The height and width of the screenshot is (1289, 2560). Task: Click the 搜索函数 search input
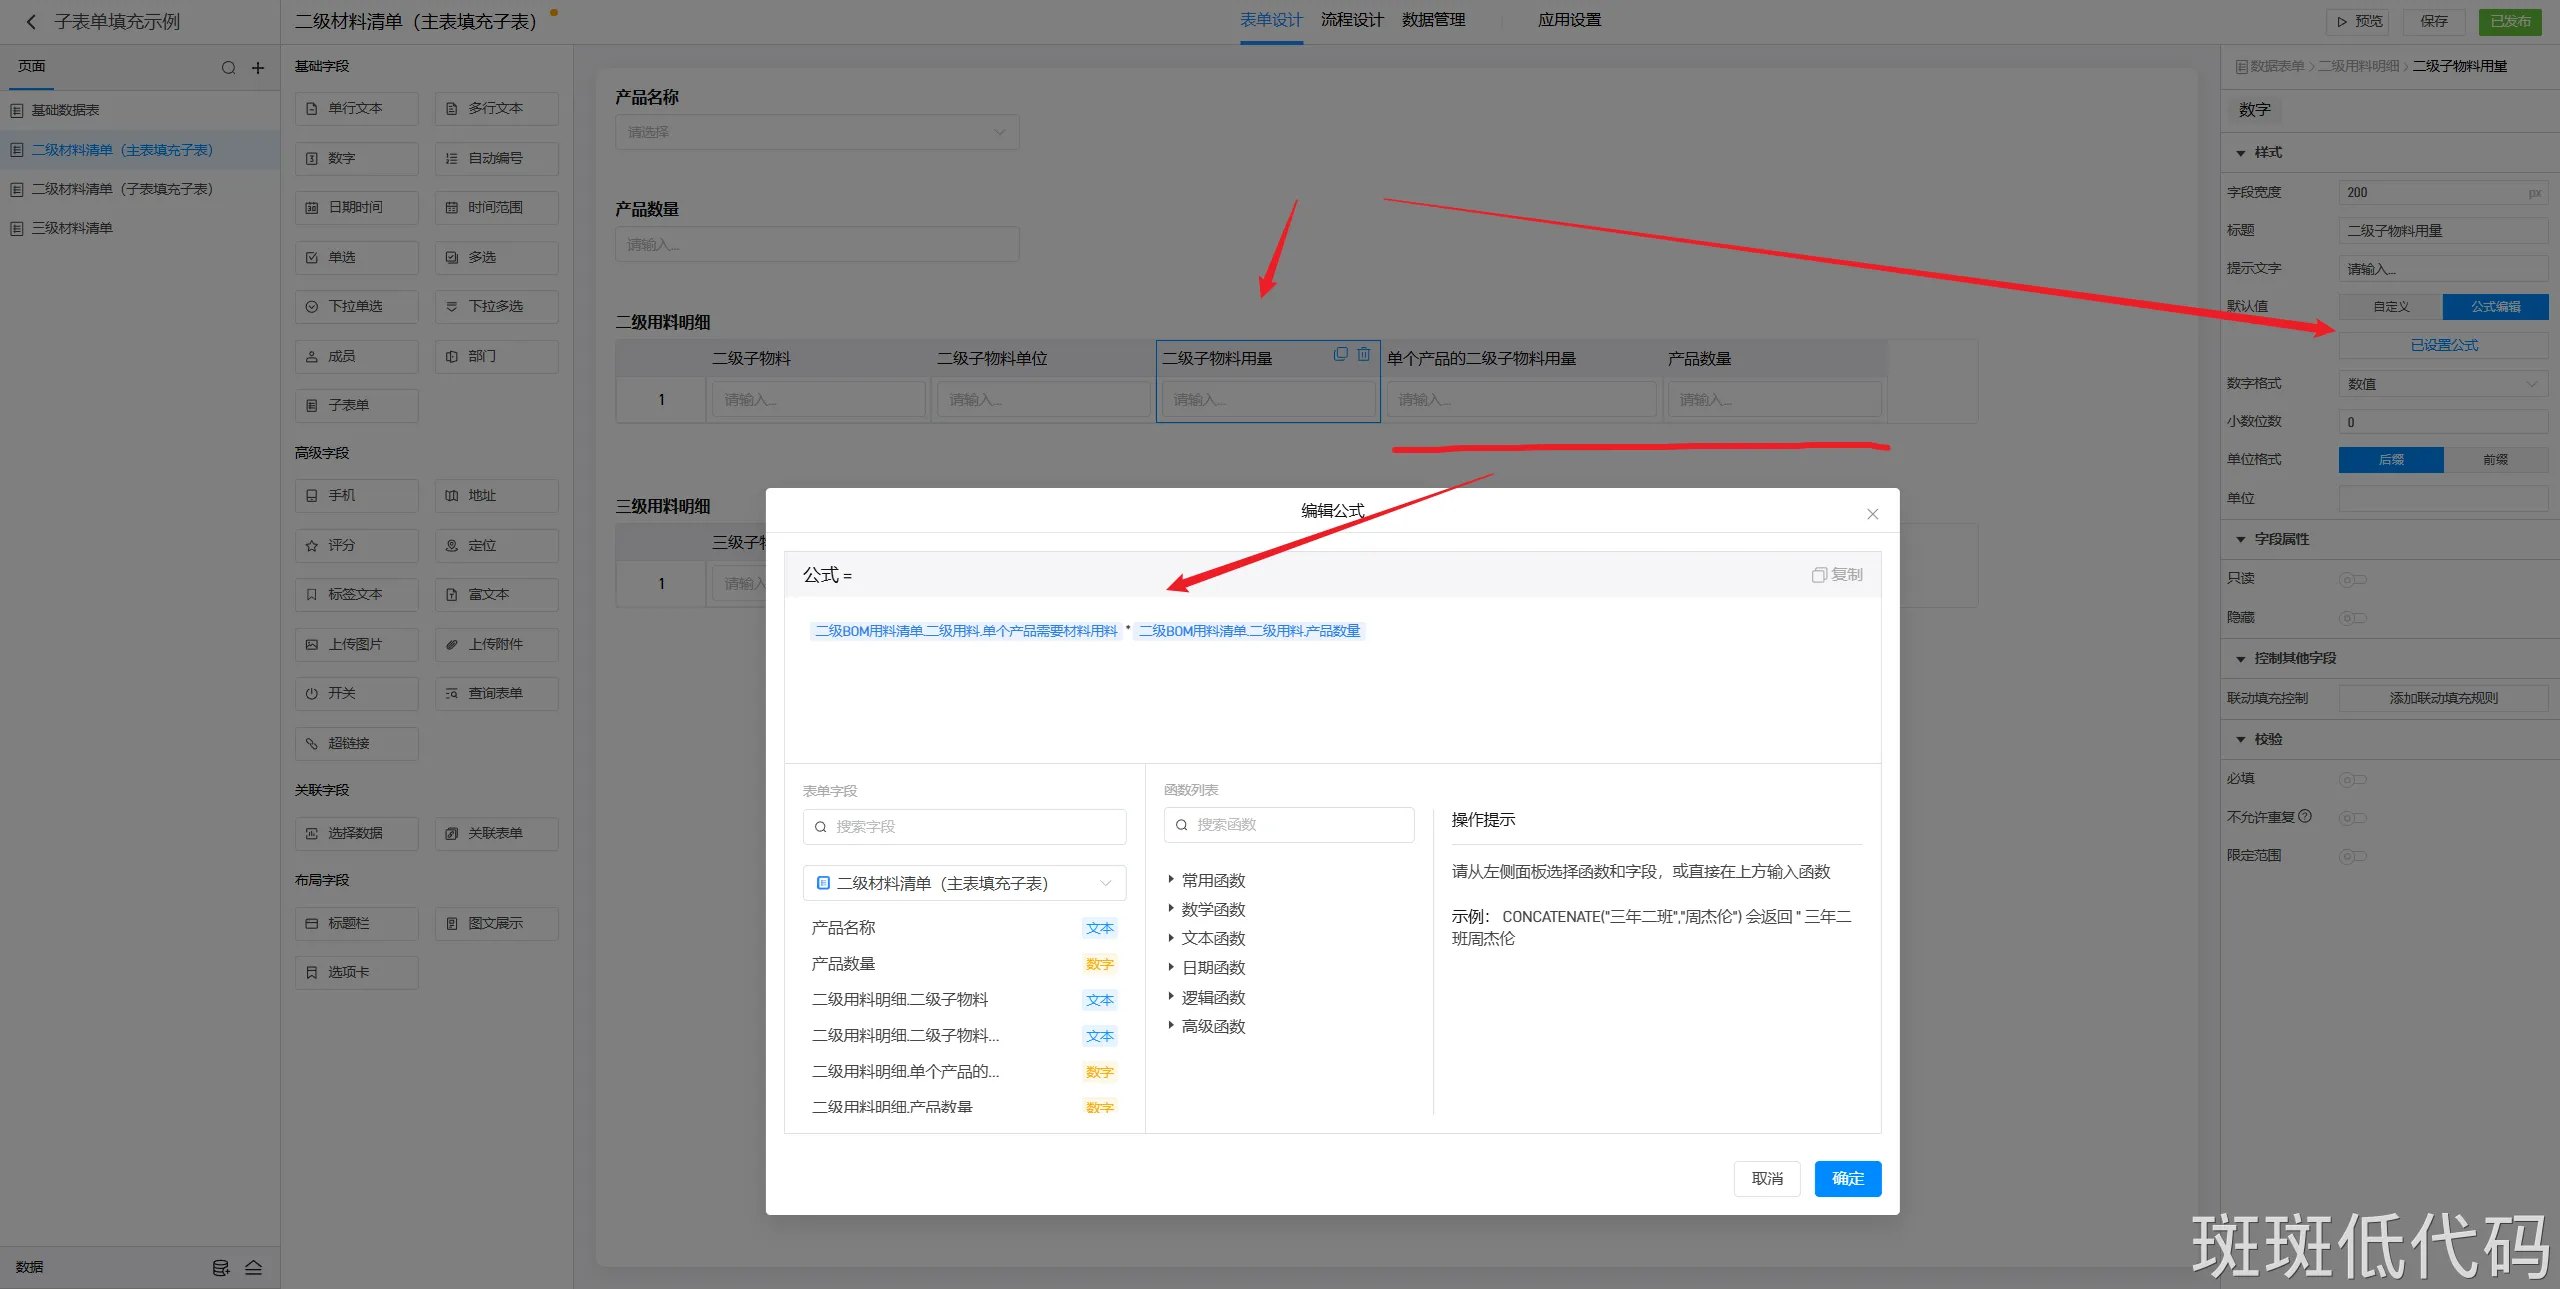pyautogui.click(x=1290, y=825)
